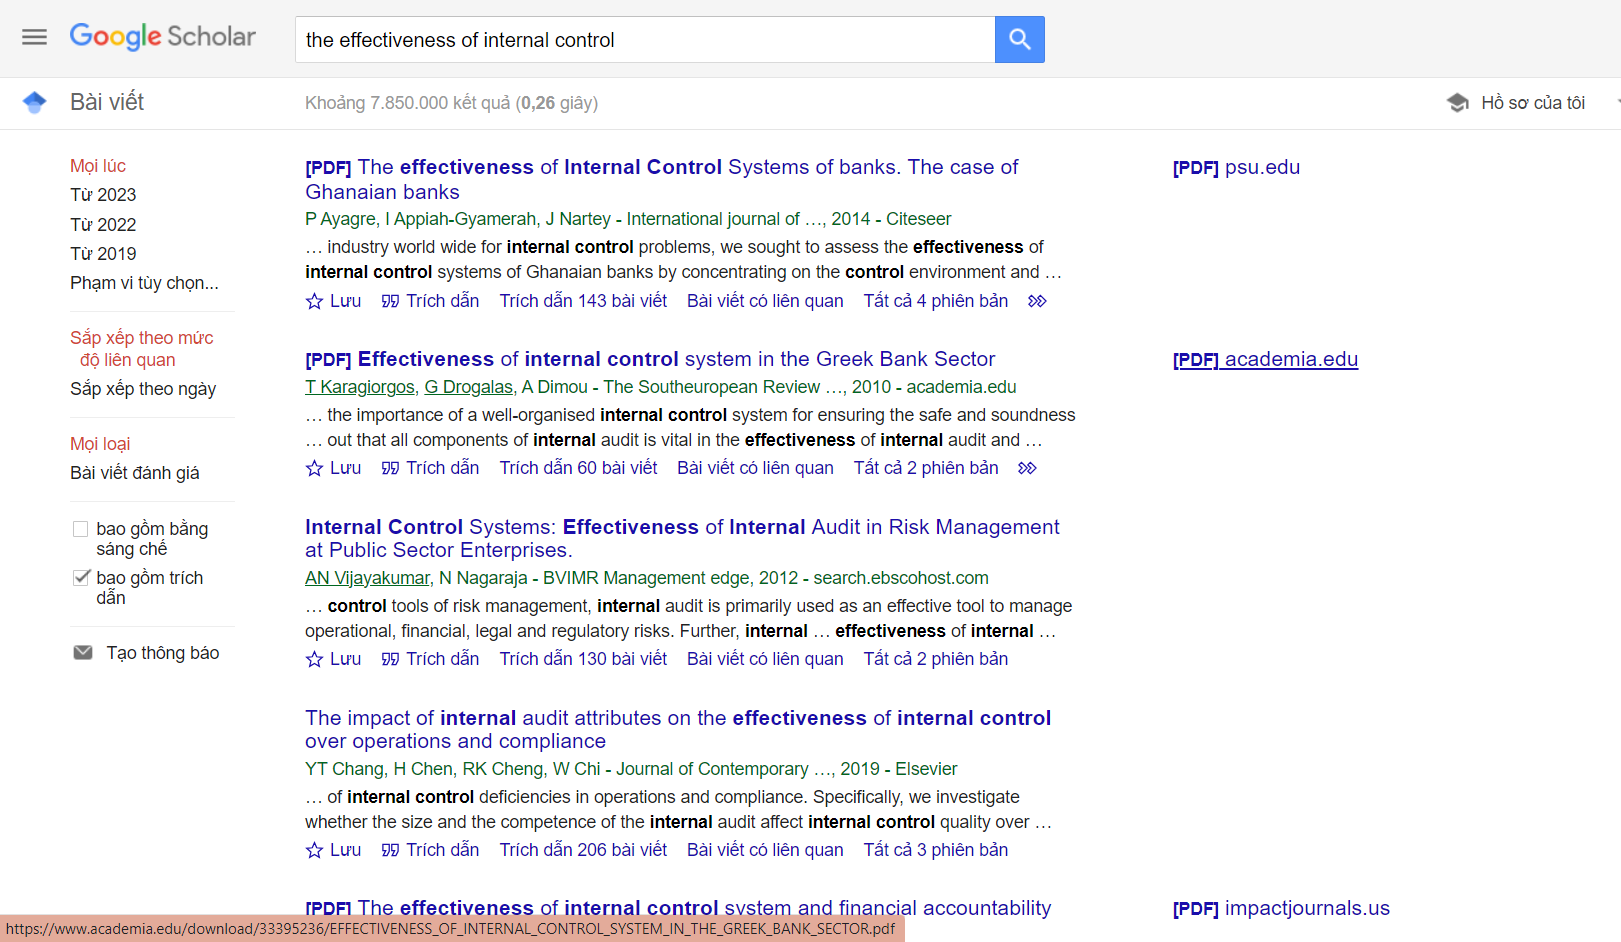Sort results by Sắp xếp theo ngày
This screenshot has width=1621, height=942.
[143, 389]
